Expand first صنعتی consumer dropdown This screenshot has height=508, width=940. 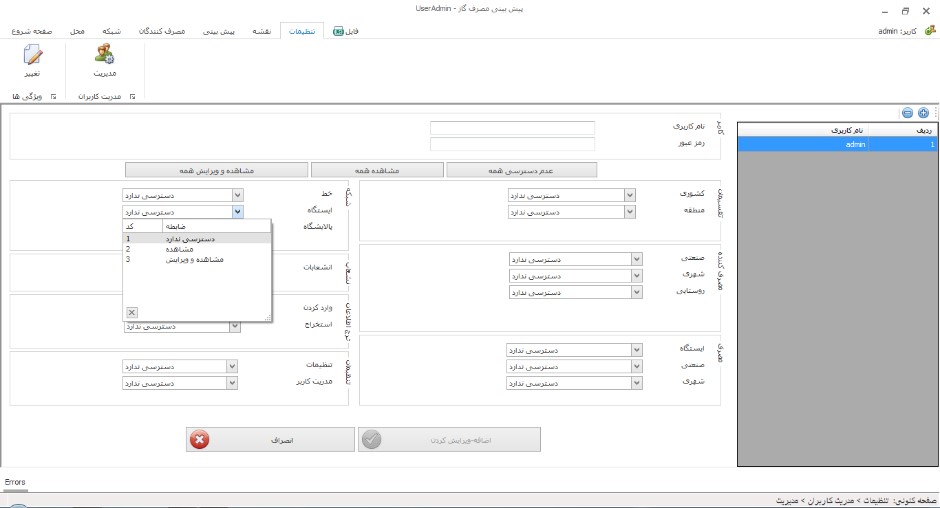pyautogui.click(x=637, y=259)
